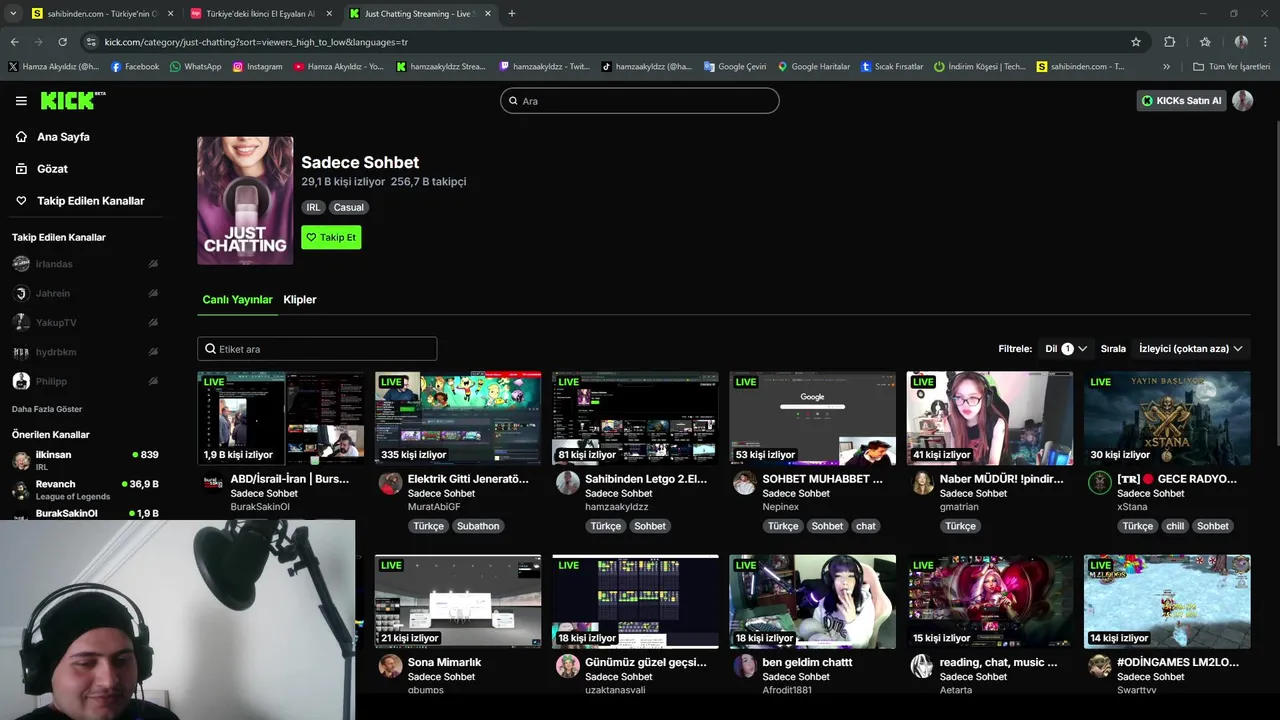The image size is (1280, 720).
Task: Click offline icon beside Jahrein
Action: pyautogui.click(x=153, y=293)
